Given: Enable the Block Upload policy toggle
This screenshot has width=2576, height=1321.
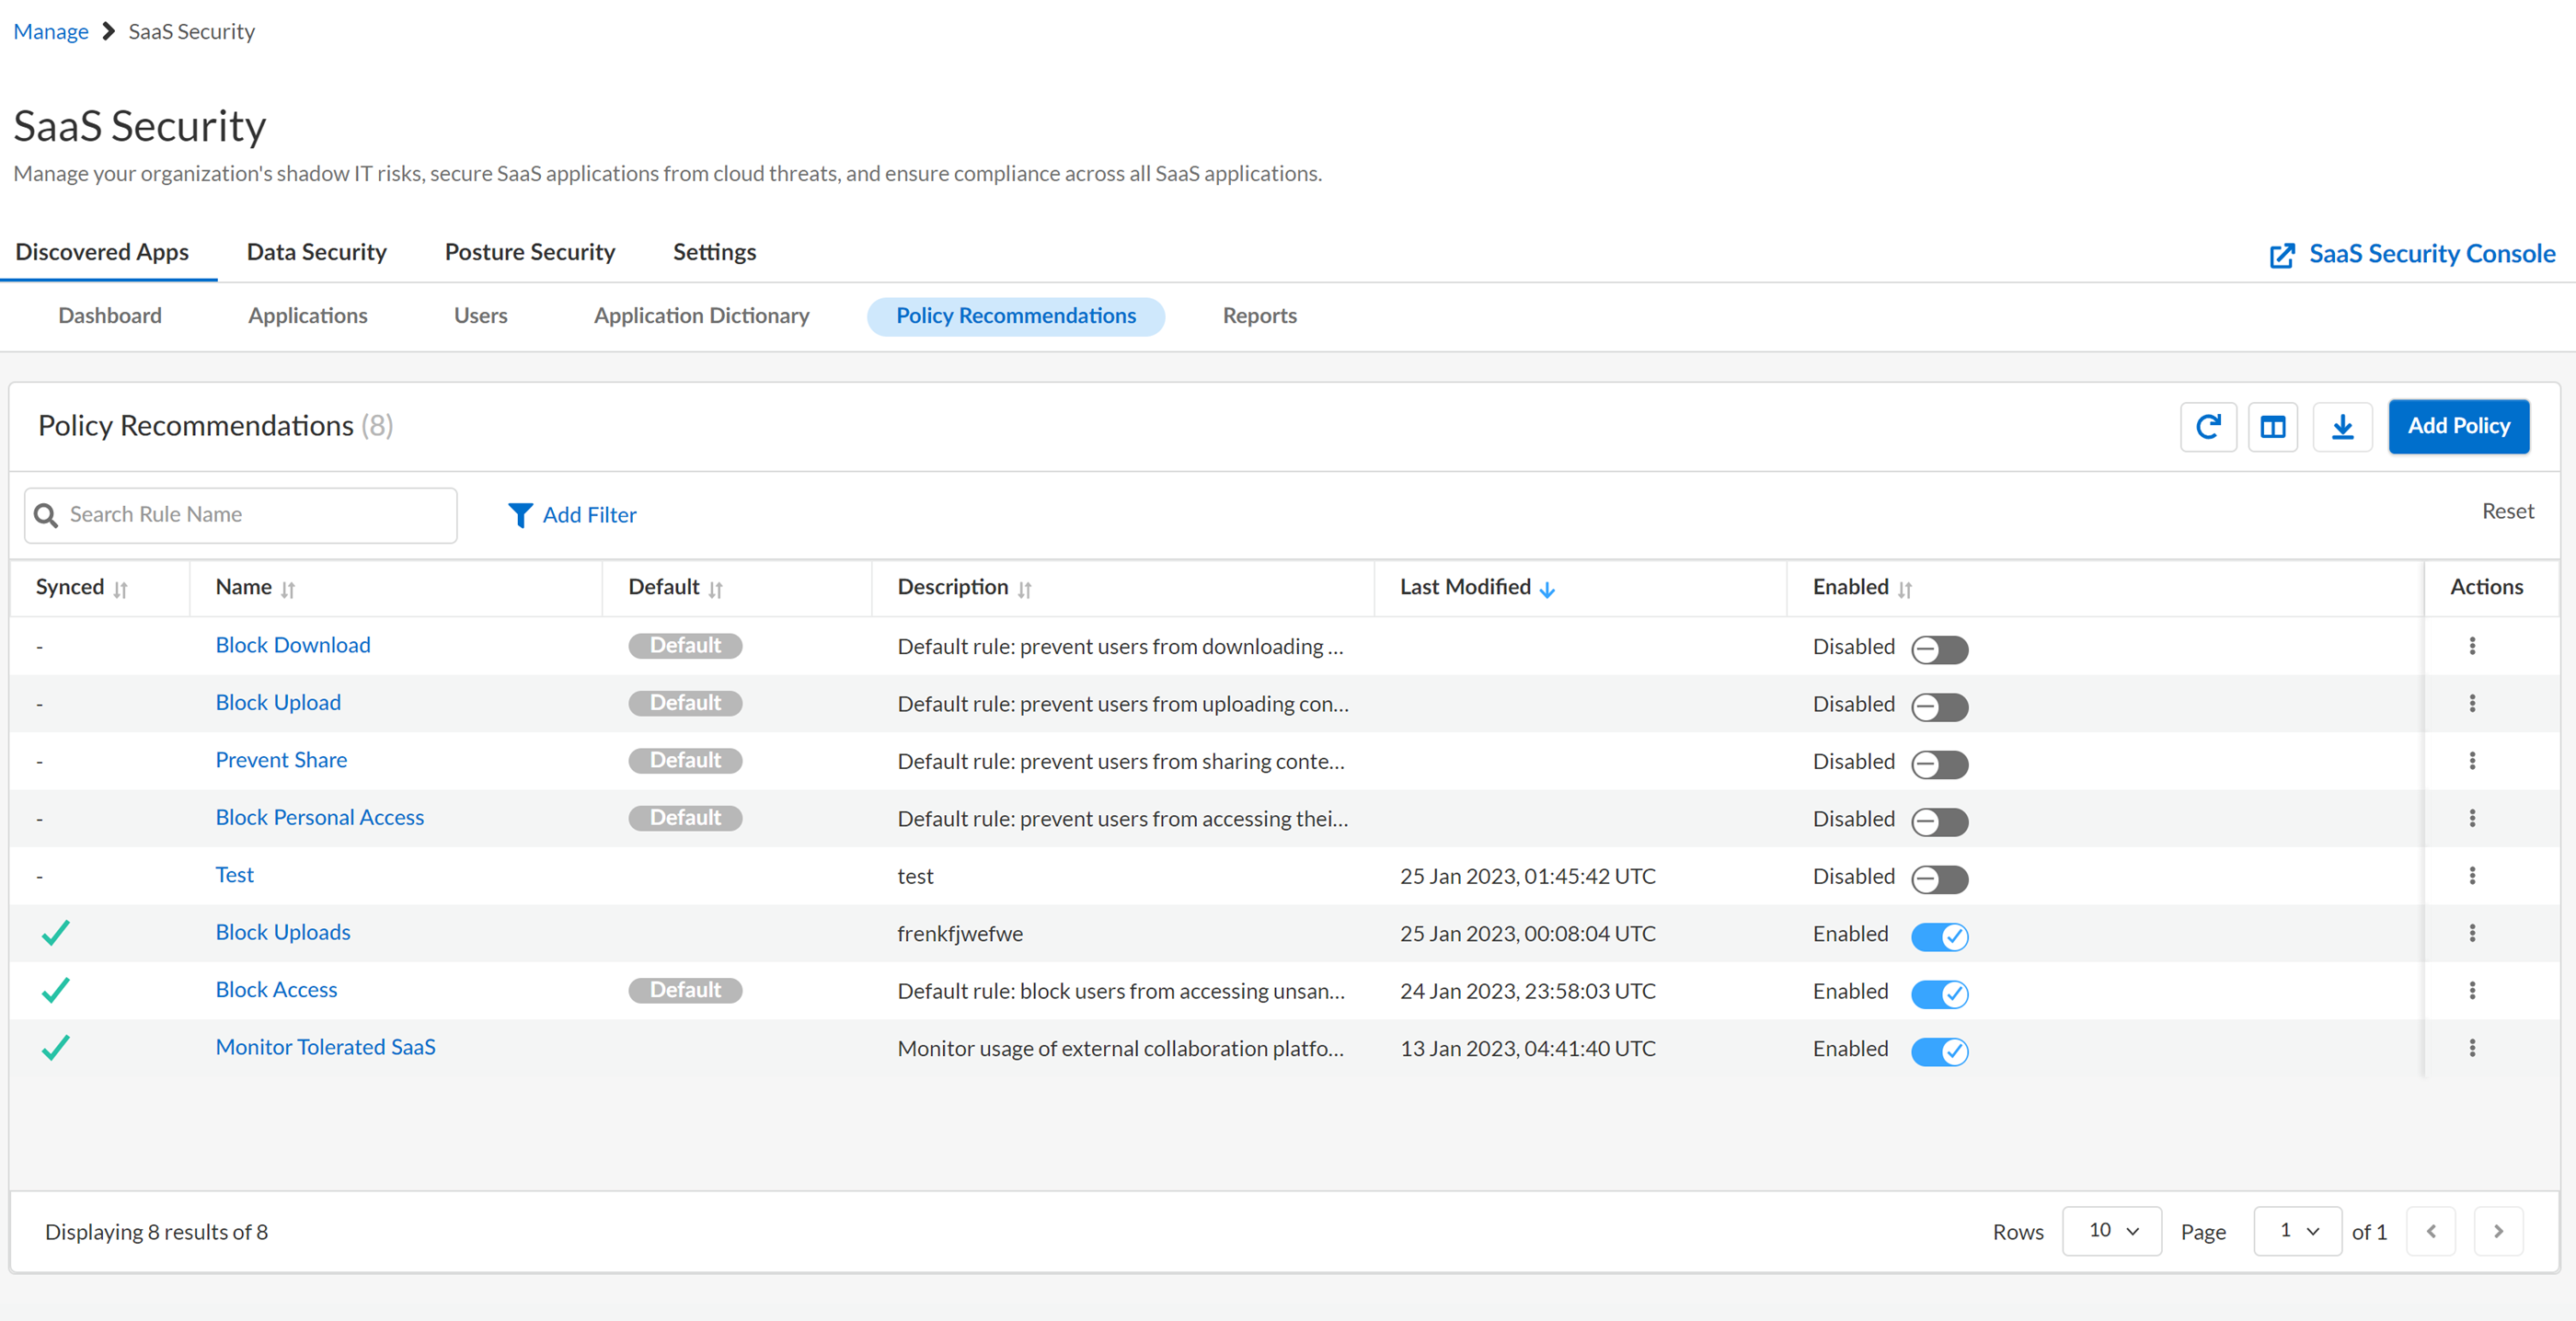Looking at the screenshot, I should tap(1939, 707).
